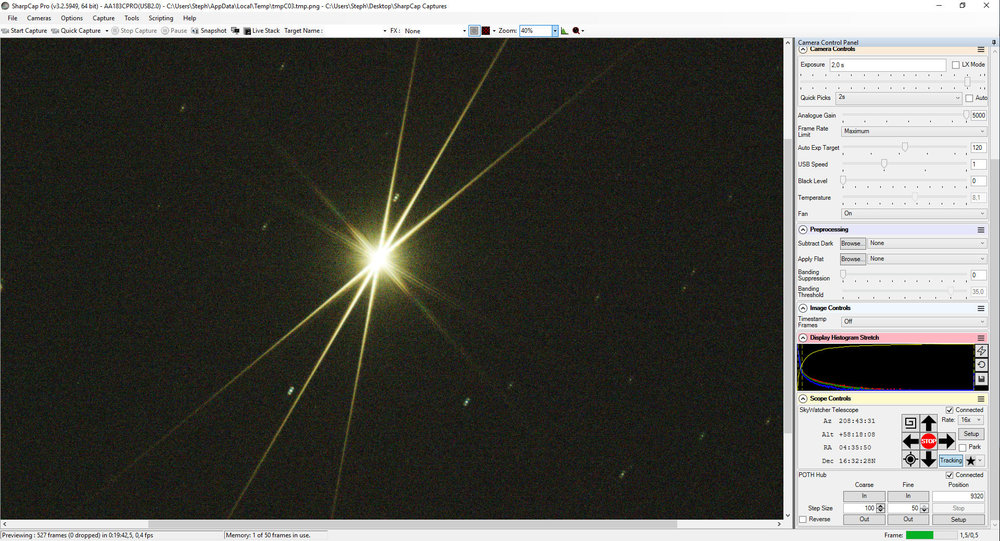Toggle the Park checkbox
1000x541 pixels.
pos(962,448)
